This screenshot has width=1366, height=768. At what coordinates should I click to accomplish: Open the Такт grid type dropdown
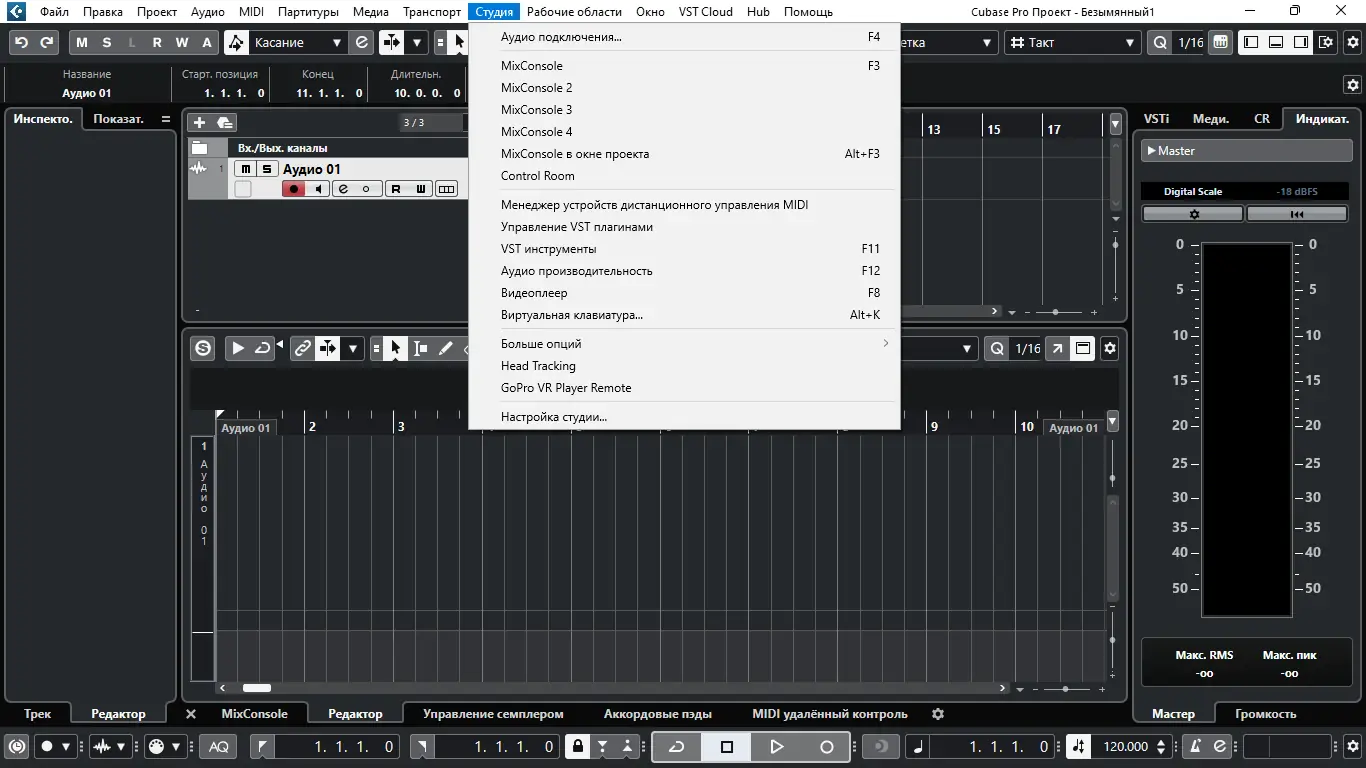[1073, 42]
